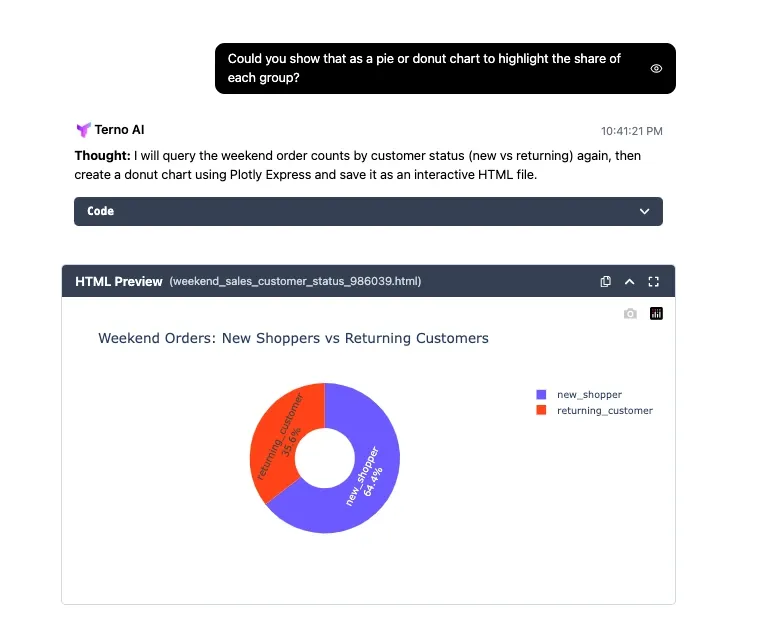Image resolution: width=769 pixels, height=624 pixels.
Task: Expand the Code section chevron
Action: (645, 211)
